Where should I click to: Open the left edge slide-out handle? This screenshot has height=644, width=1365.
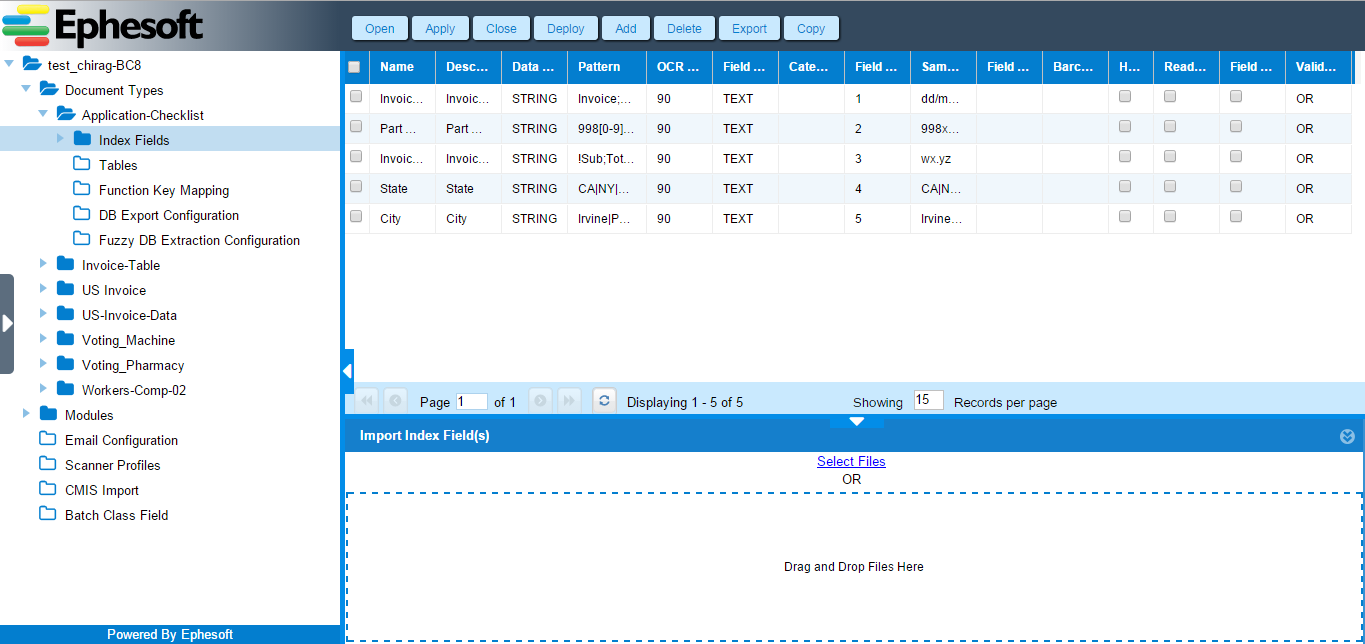pyautogui.click(x=7, y=323)
